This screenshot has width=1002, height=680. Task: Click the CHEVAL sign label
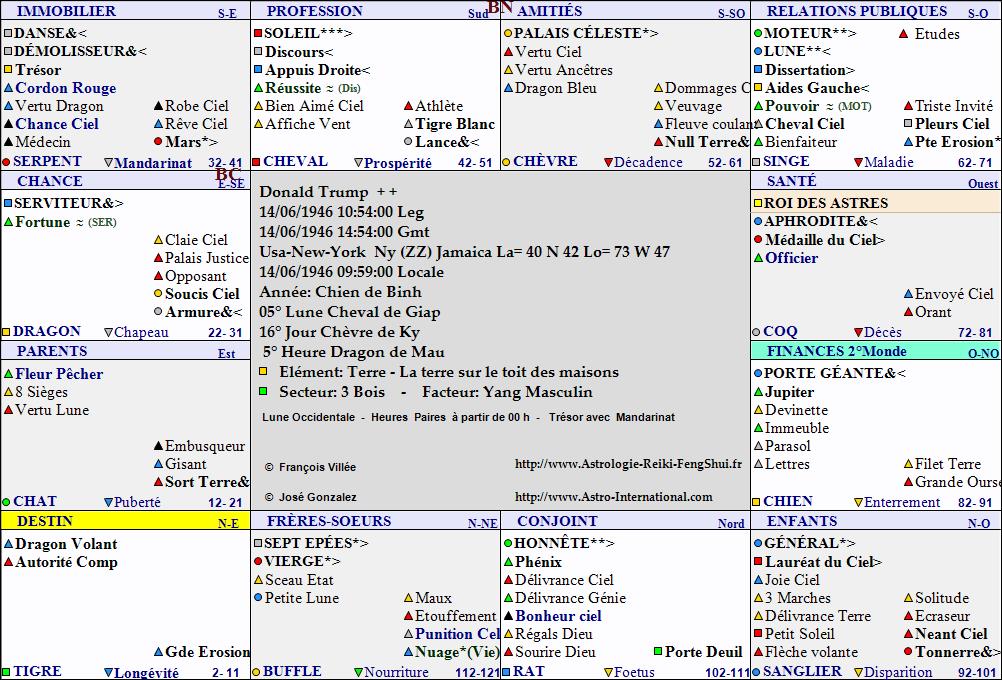pyautogui.click(x=295, y=162)
